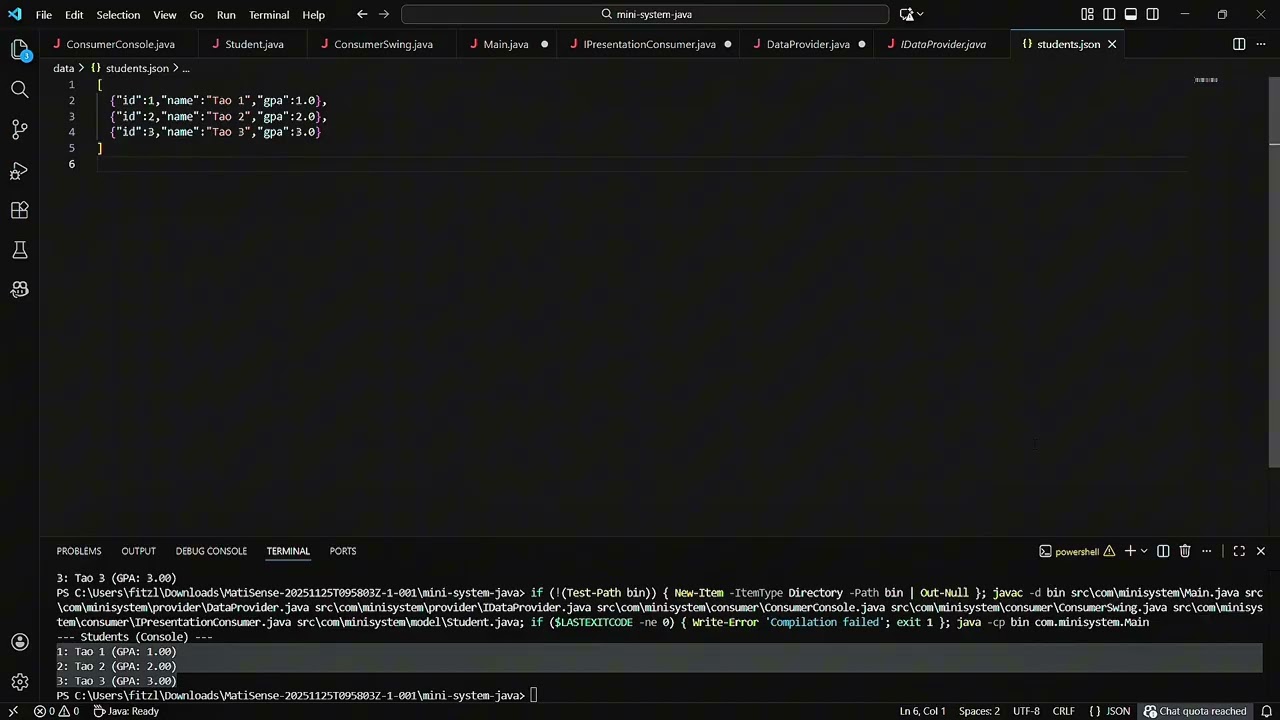Open the Edit menu

tap(74, 15)
